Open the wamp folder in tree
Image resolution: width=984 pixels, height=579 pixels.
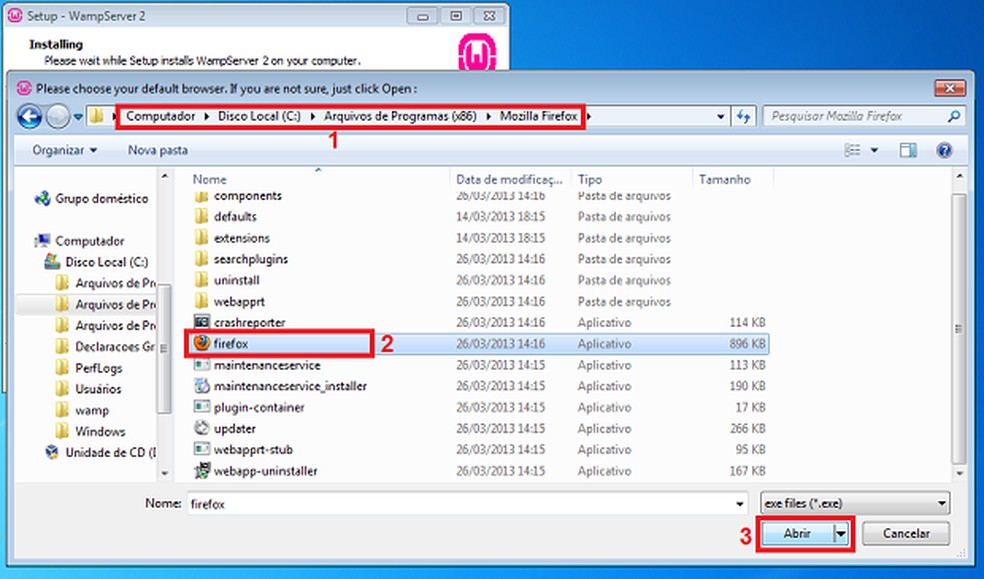pos(92,410)
